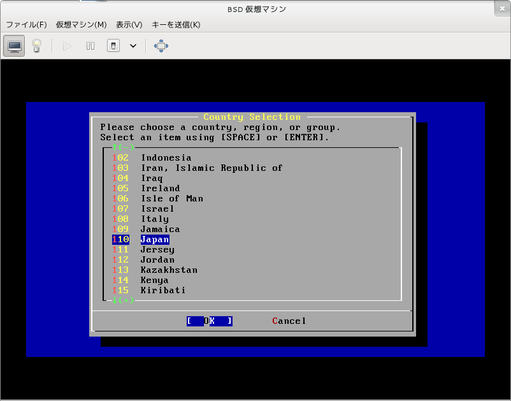Open the ファイル(F) menu
The image size is (511, 401).
[x=26, y=25]
